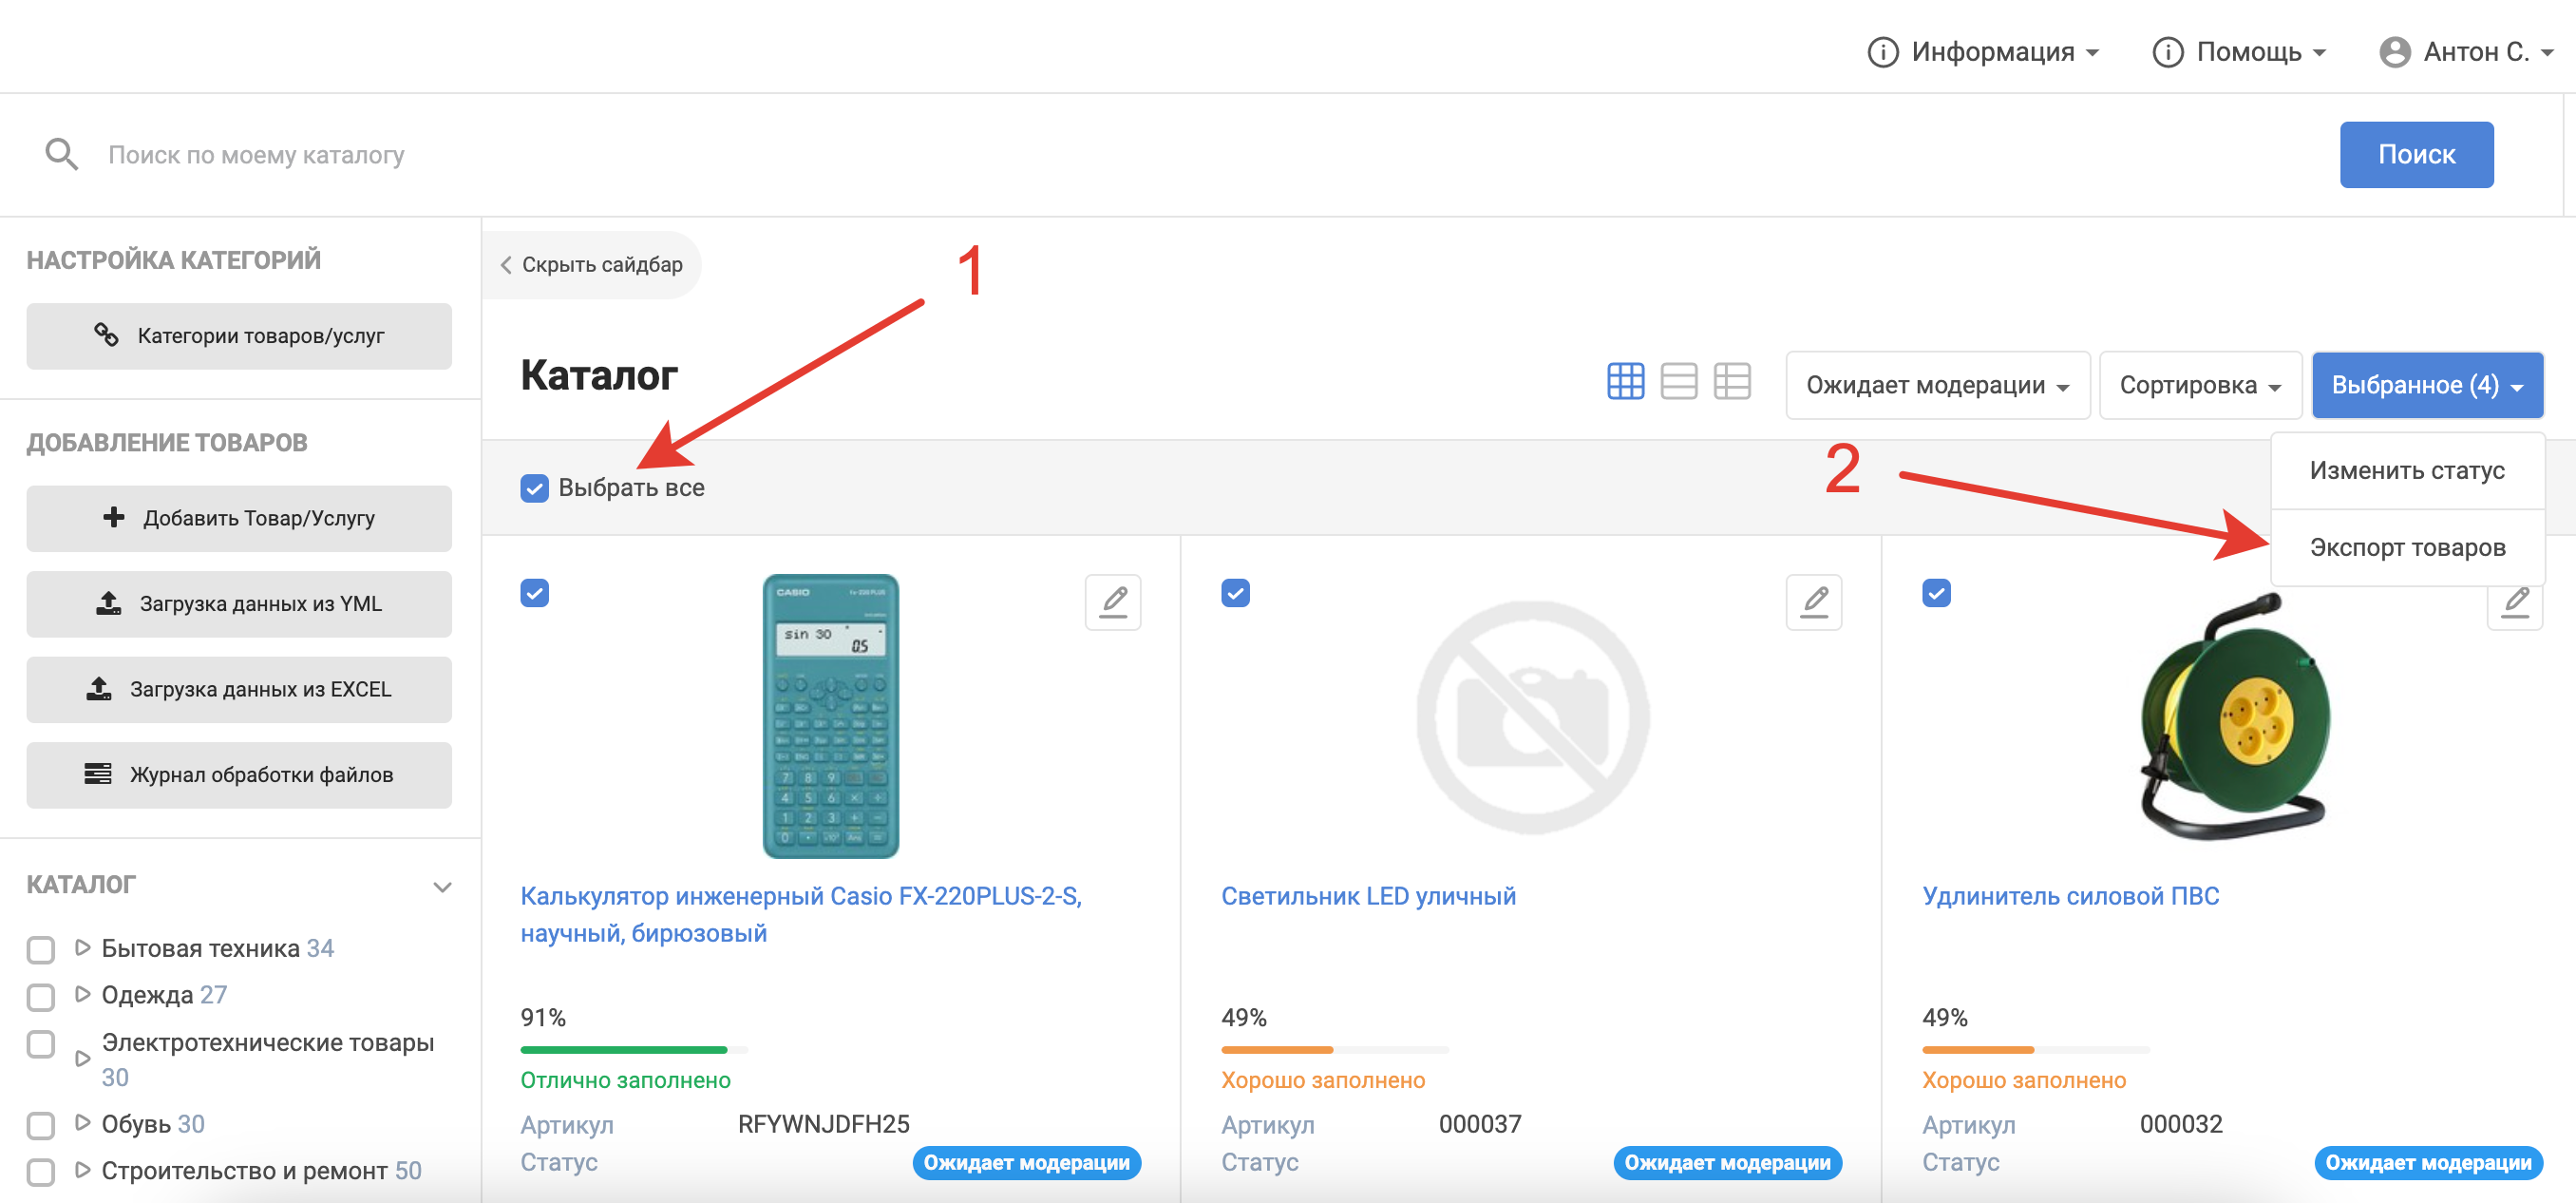Viewport: 2576px width, 1203px height.
Task: Click the Информация info circle icon
Action: point(1882,52)
